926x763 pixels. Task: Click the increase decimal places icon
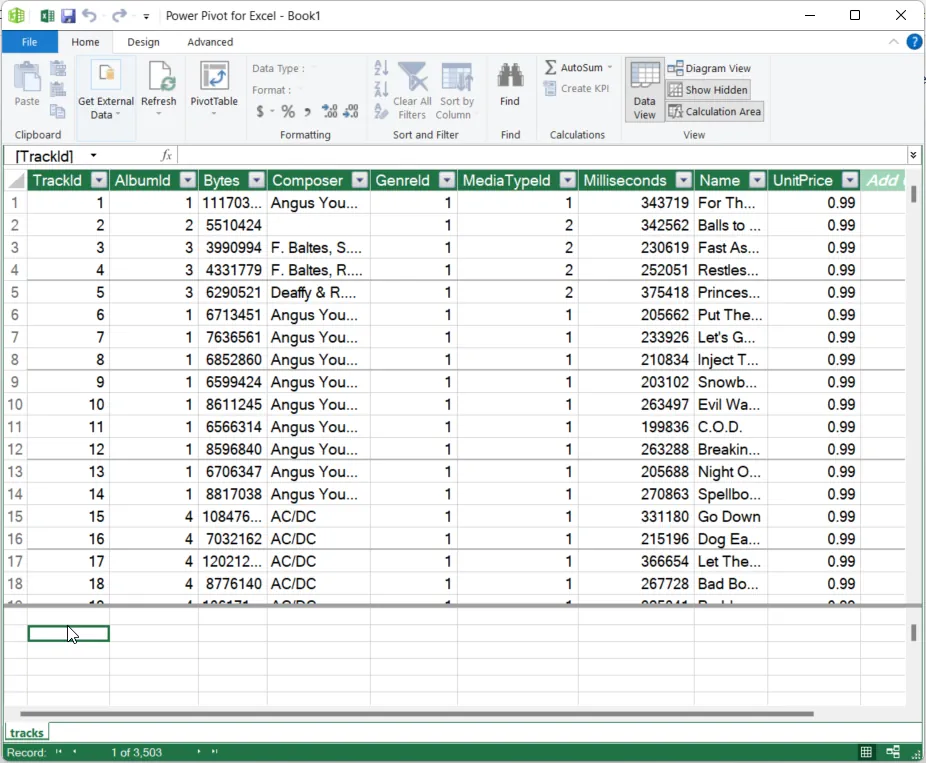coord(329,110)
